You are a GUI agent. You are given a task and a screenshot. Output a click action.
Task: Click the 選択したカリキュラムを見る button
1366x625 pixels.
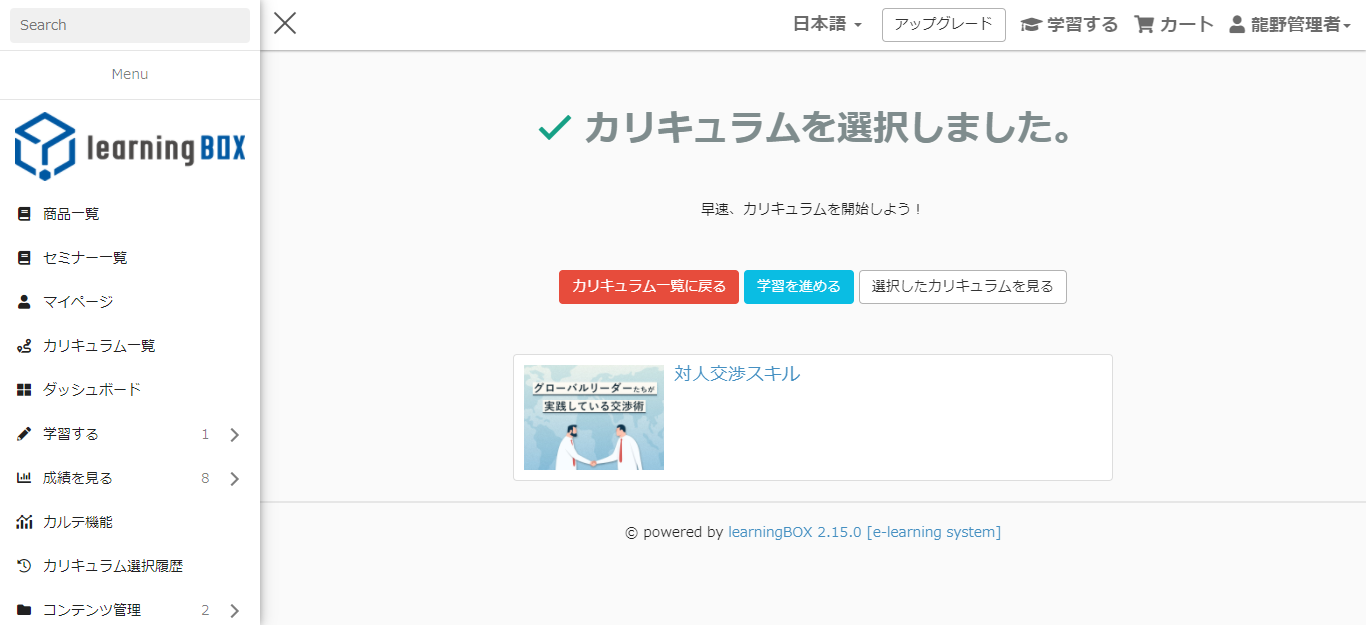(x=962, y=287)
